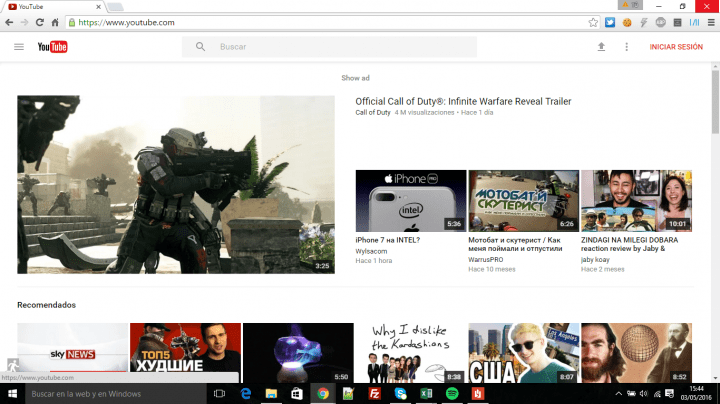Open Spotify from the taskbar

(x=452, y=393)
